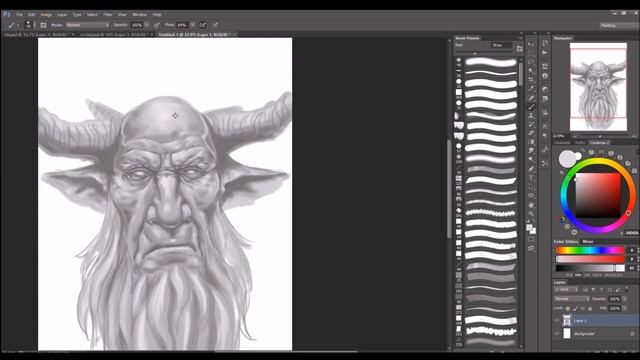Image resolution: width=640 pixels, height=360 pixels.
Task: Select the Eraser tool
Action: (531, 133)
